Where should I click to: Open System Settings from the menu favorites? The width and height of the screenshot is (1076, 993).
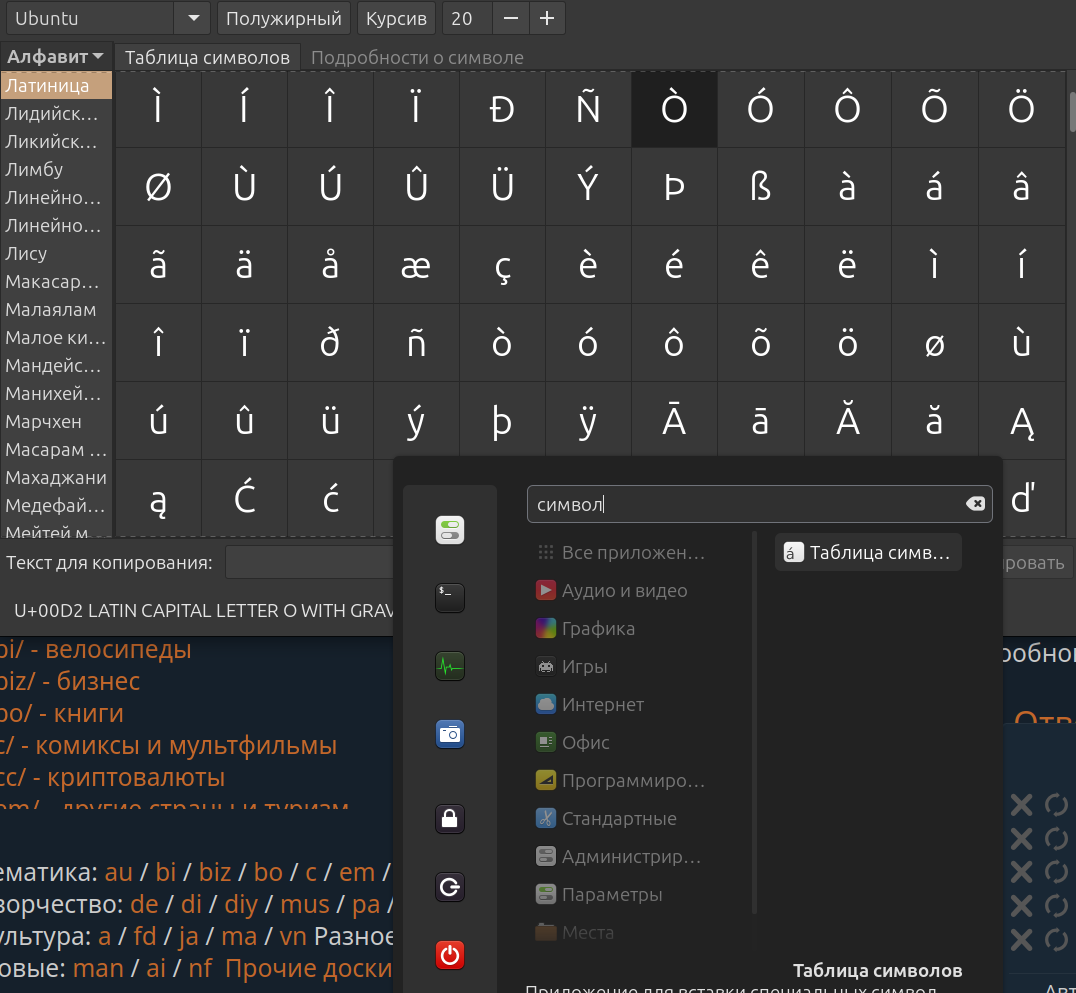449,530
